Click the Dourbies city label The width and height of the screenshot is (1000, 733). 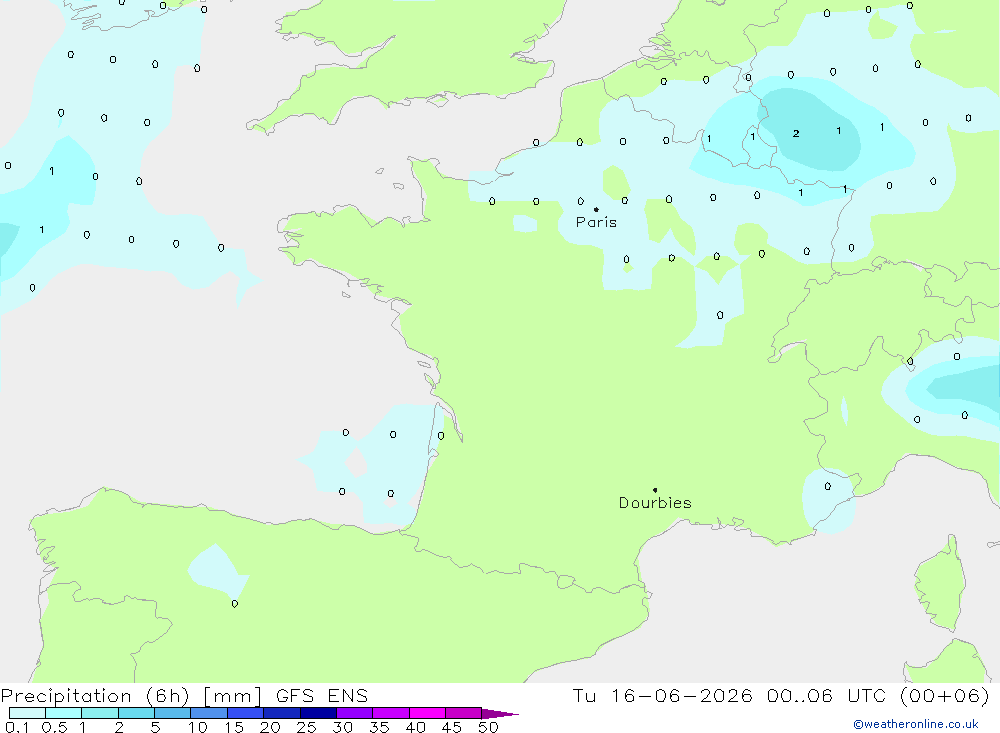pos(655,503)
